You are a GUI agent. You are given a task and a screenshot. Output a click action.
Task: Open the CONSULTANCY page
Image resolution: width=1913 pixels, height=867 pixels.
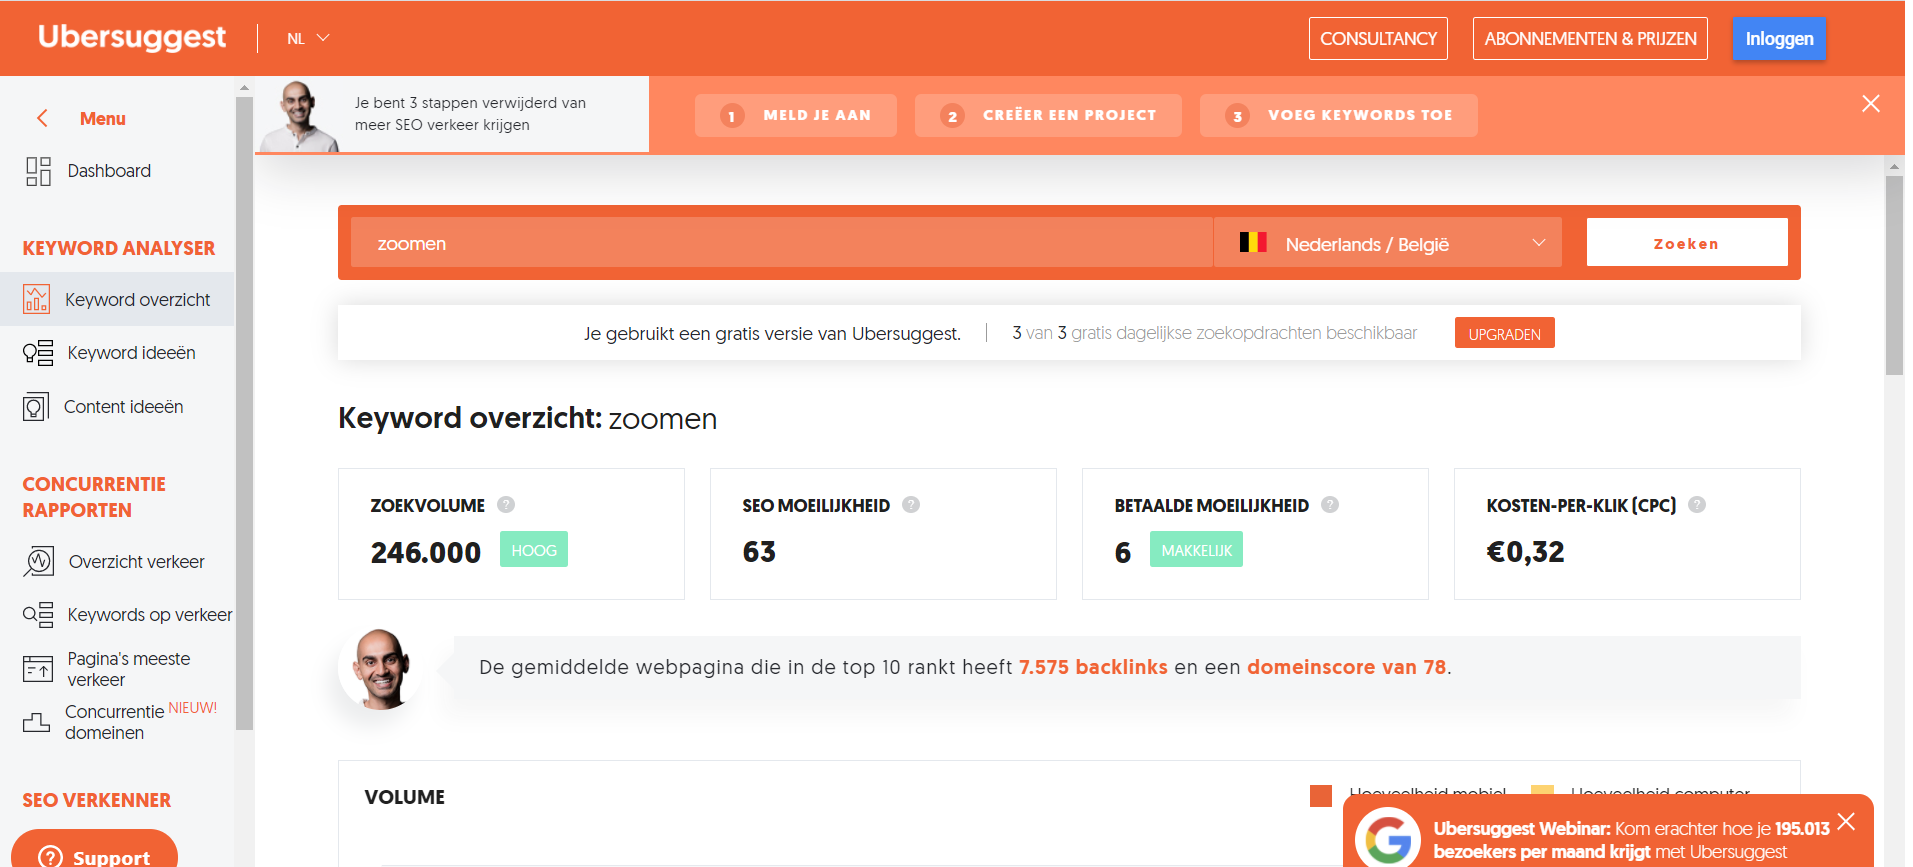tap(1378, 38)
